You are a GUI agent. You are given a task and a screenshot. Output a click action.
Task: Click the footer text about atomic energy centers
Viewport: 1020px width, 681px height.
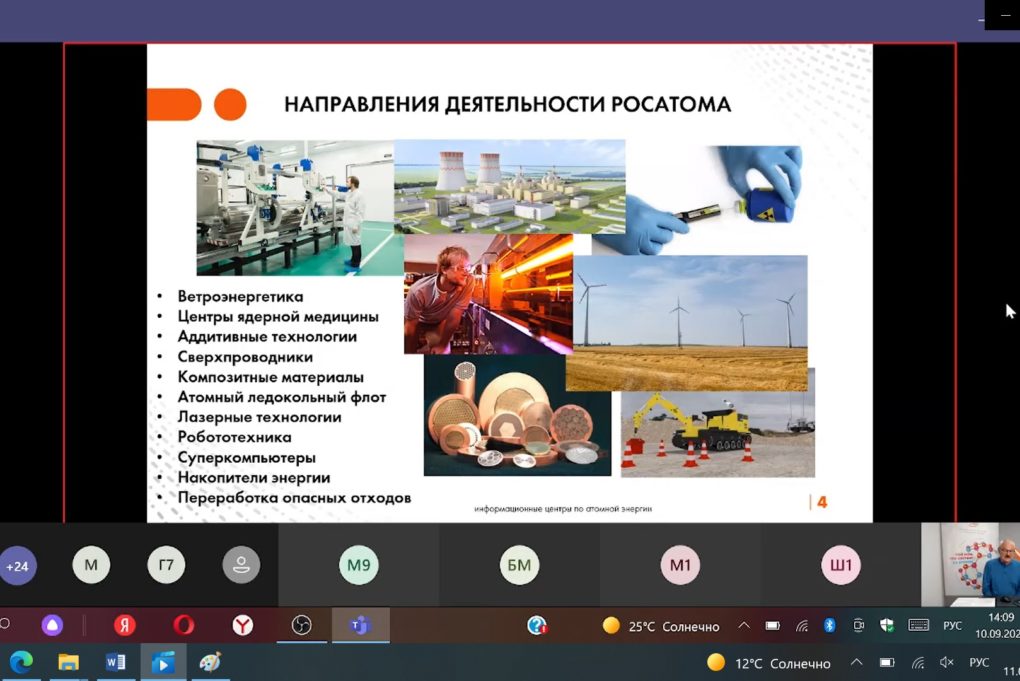tap(563, 509)
